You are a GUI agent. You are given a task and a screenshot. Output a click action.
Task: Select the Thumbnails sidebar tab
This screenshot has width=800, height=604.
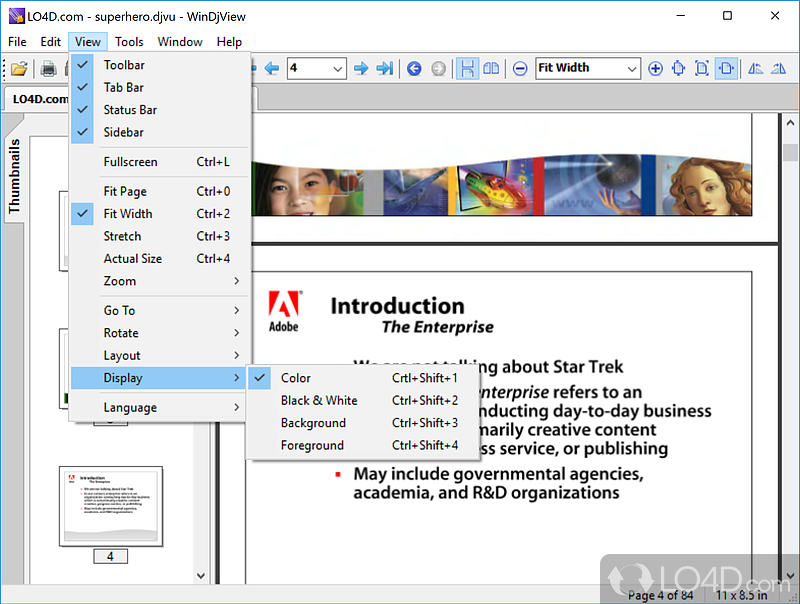[x=14, y=176]
